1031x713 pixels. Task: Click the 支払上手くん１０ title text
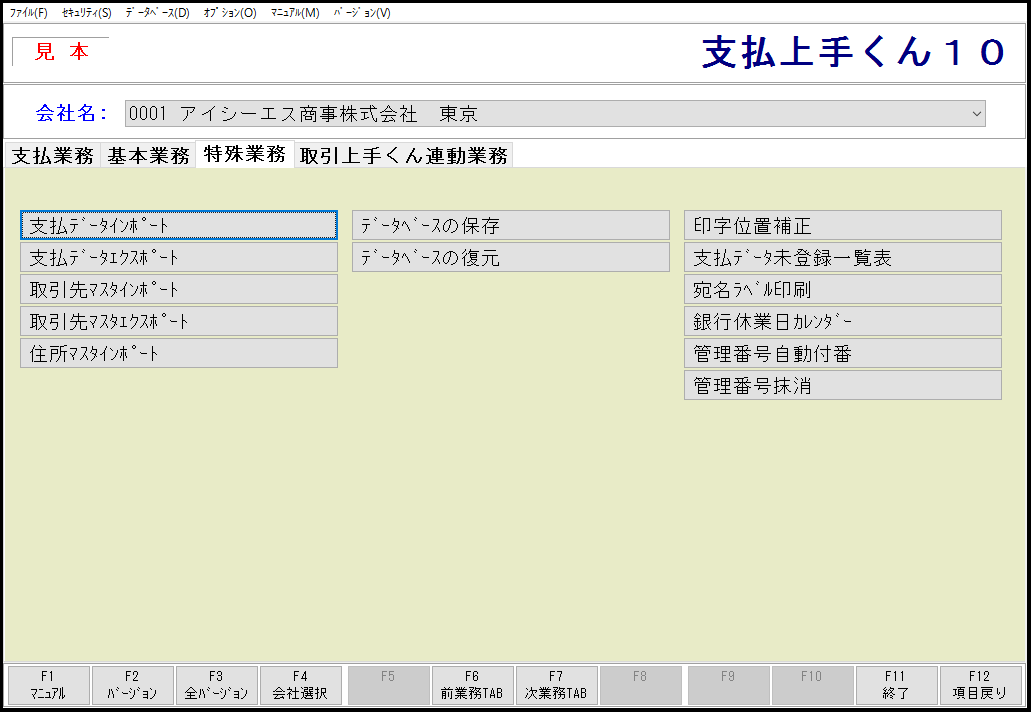[853, 53]
